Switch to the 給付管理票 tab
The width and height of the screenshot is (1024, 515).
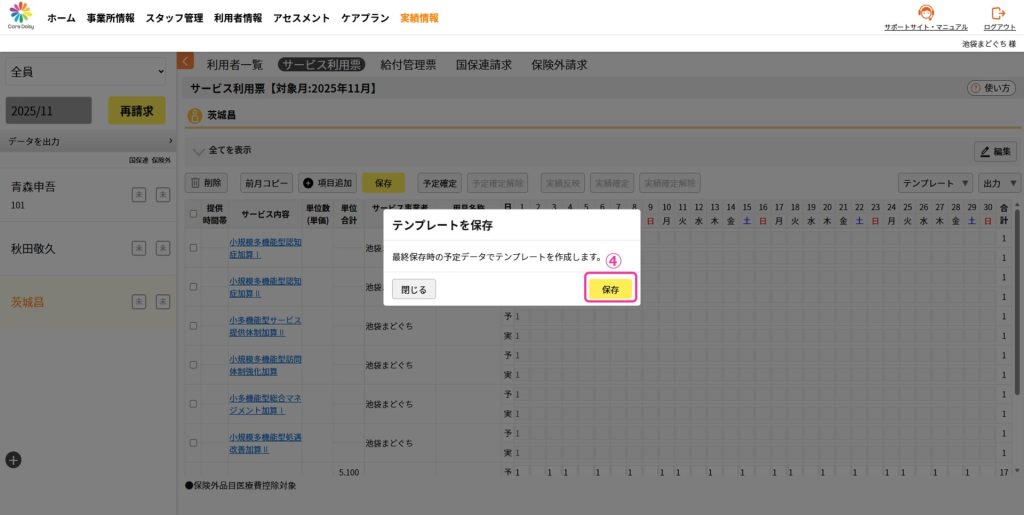(408, 64)
